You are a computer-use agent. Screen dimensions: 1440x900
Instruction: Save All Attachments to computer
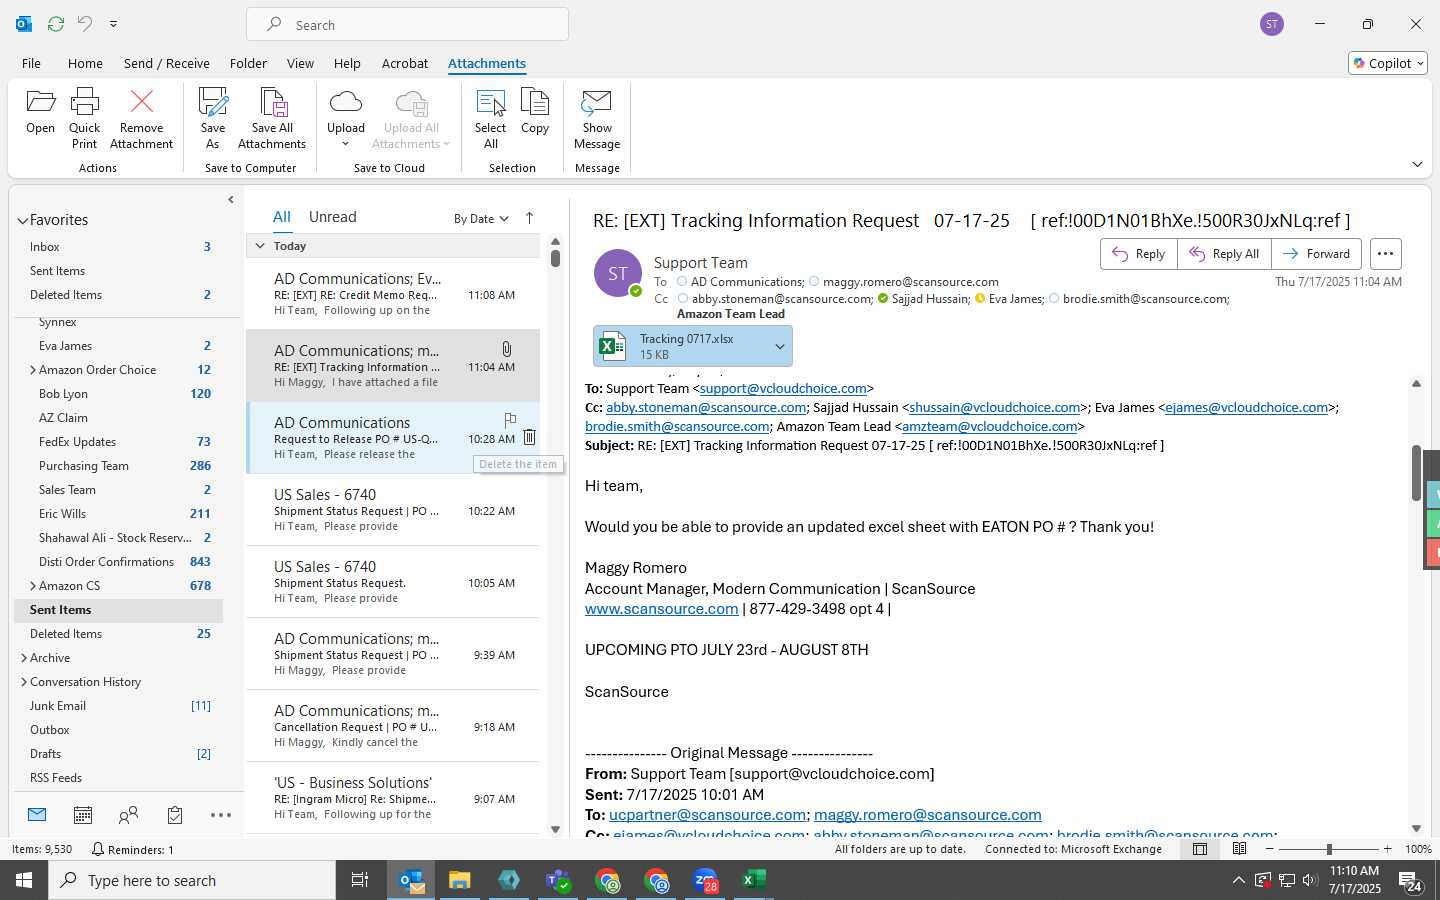[272, 118]
